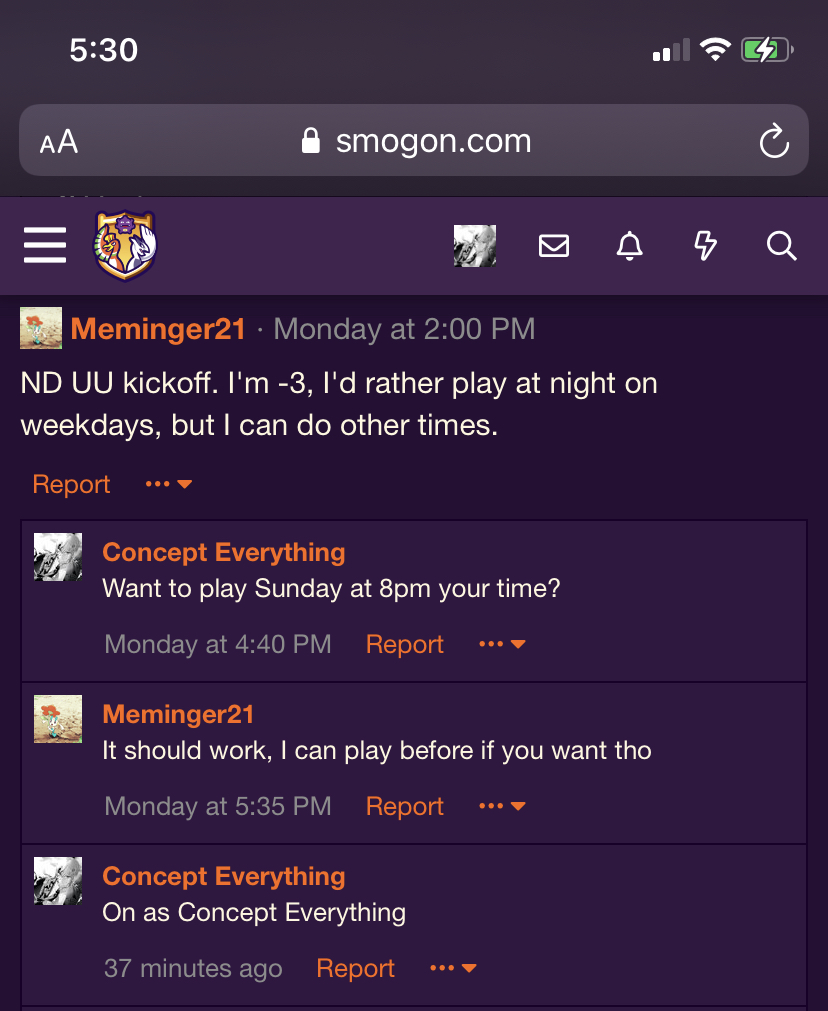This screenshot has width=828, height=1011.
Task: Report the 'On as Concept Everything' comment
Action: [x=355, y=968]
